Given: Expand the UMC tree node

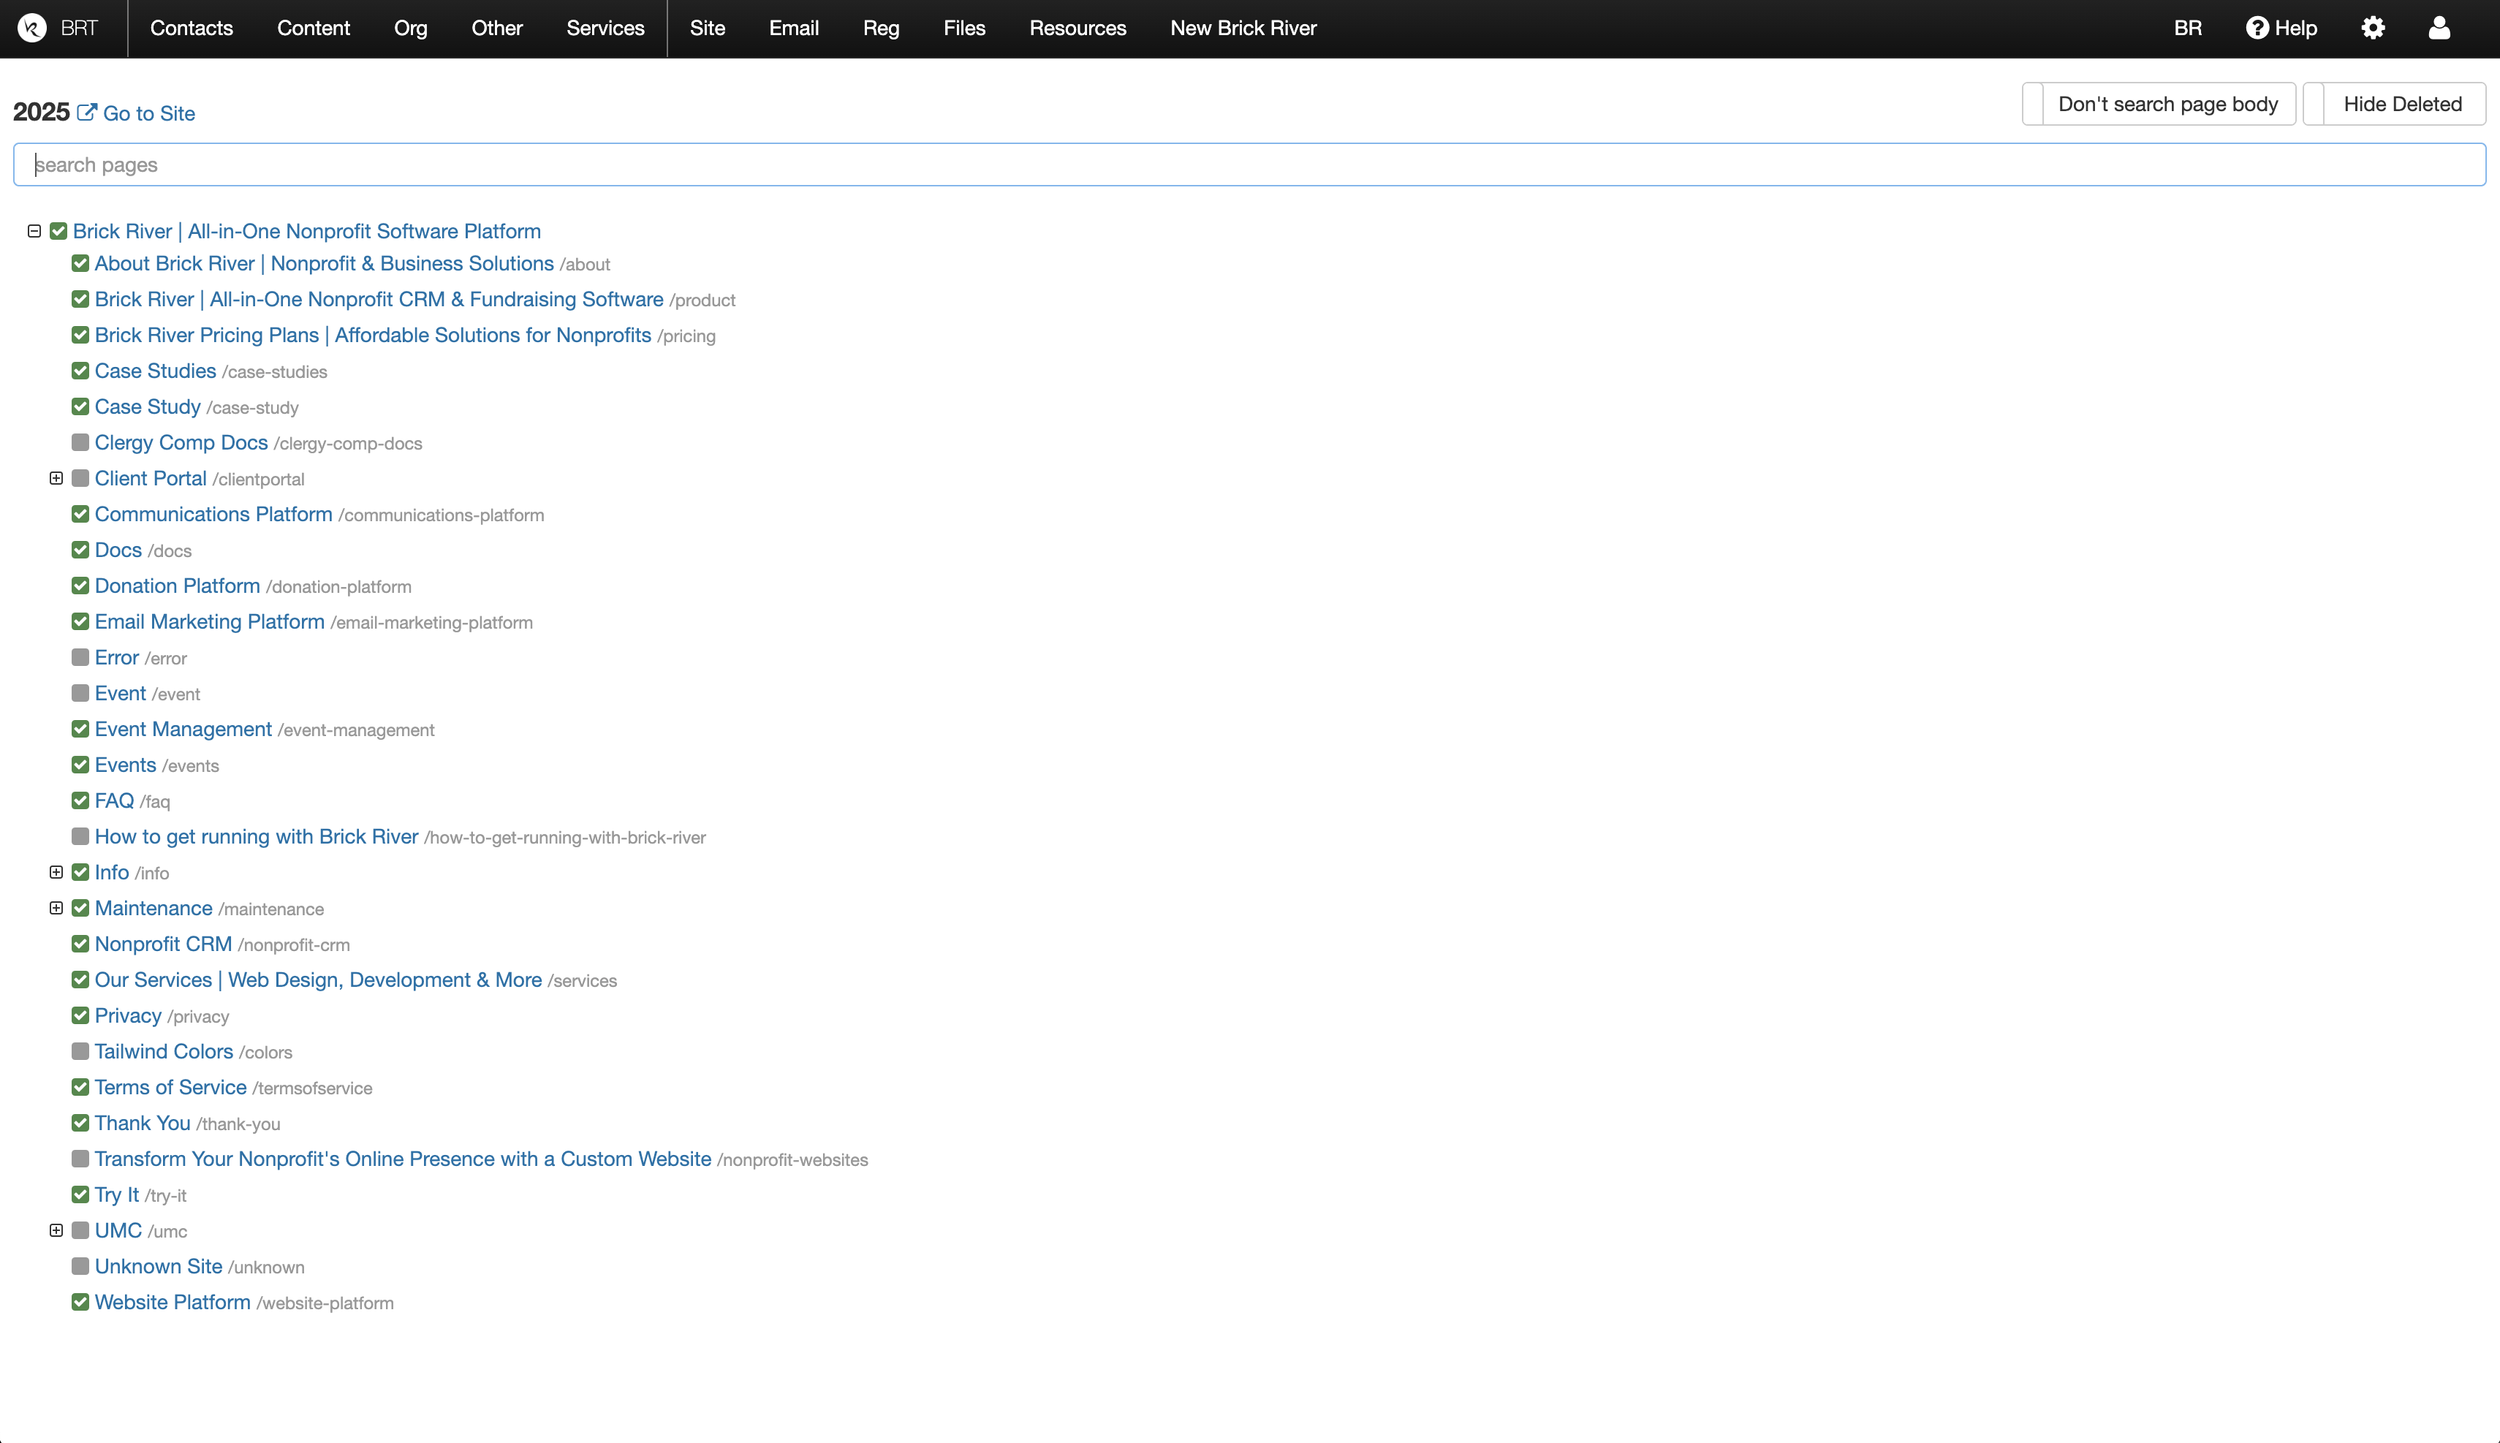Looking at the screenshot, I should click(x=56, y=1230).
